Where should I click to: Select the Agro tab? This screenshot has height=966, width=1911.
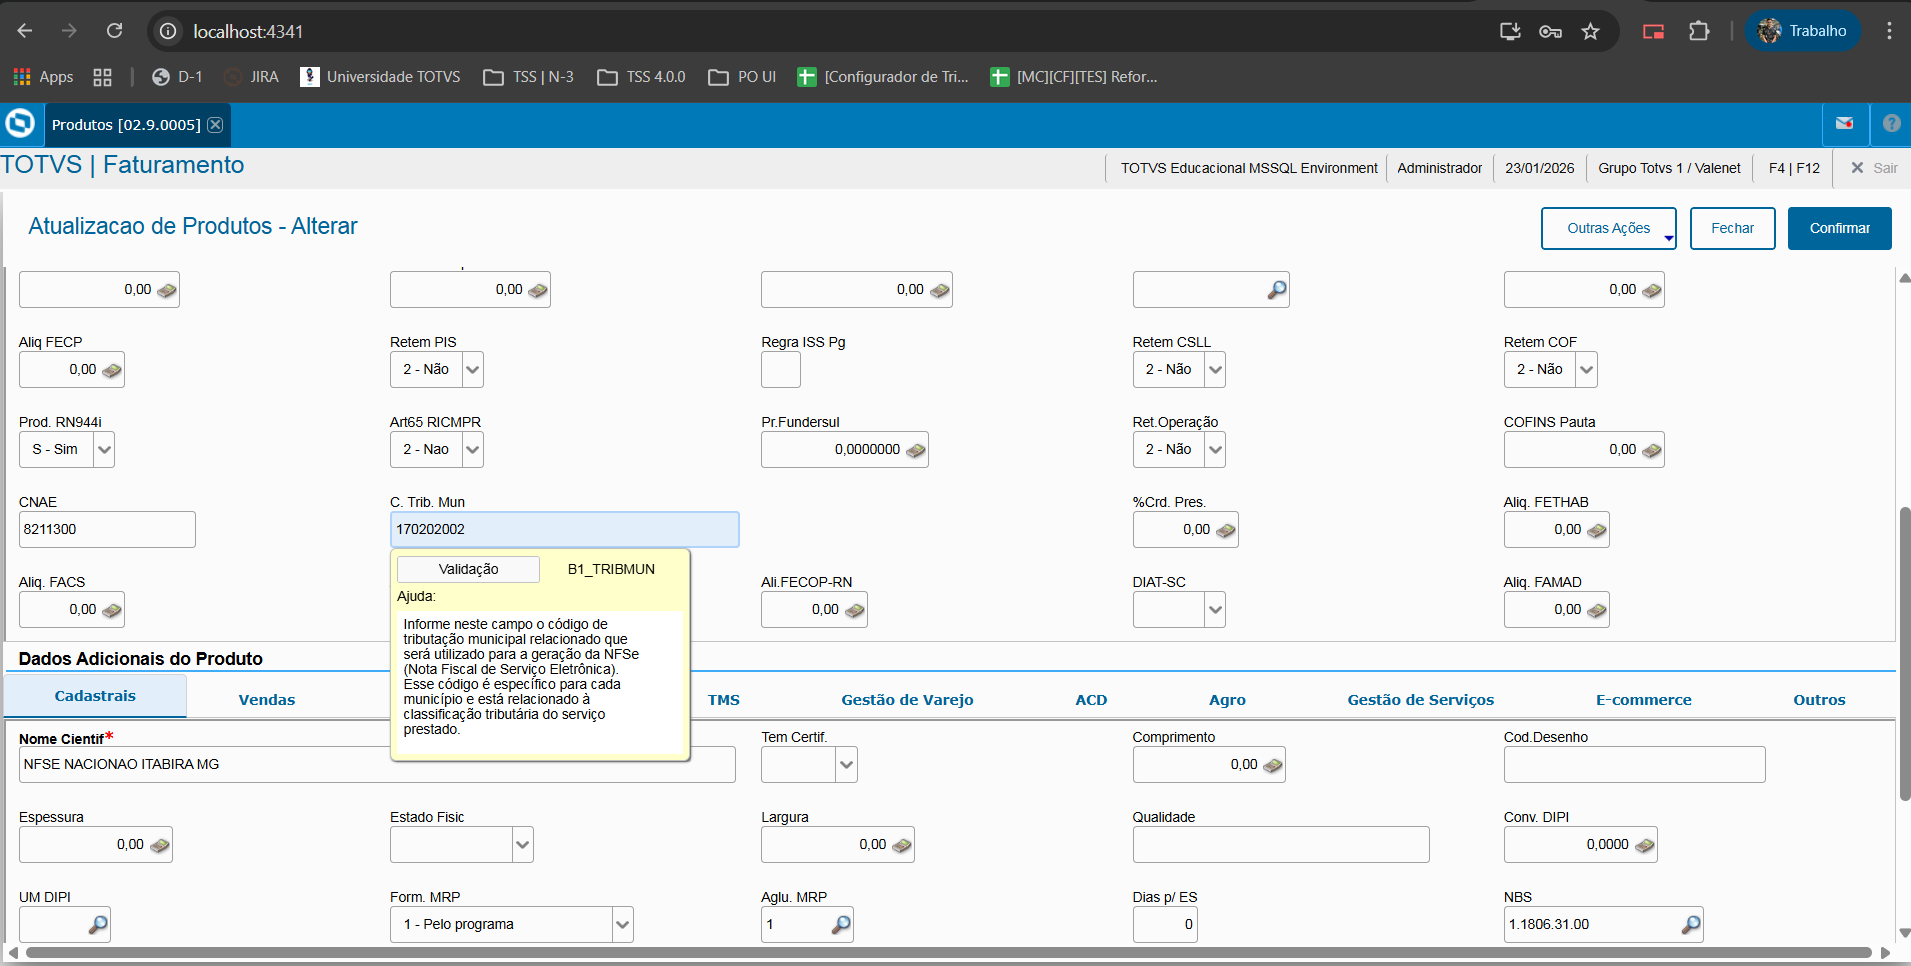(x=1227, y=700)
